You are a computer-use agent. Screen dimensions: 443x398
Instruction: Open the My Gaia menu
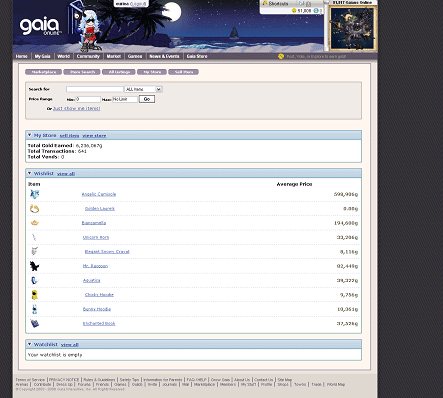42,56
